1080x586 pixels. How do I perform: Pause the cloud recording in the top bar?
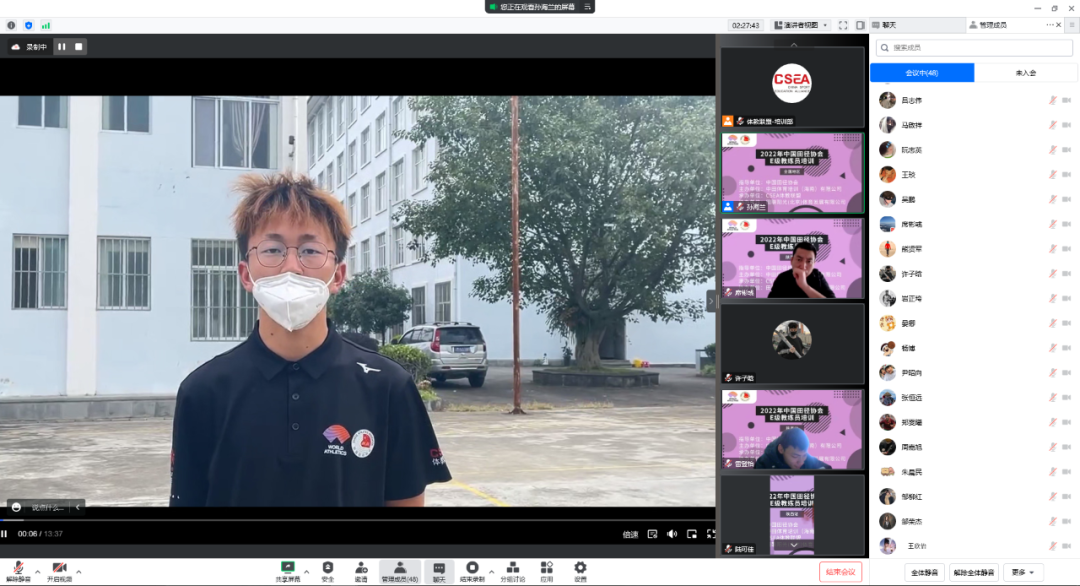click(x=61, y=46)
